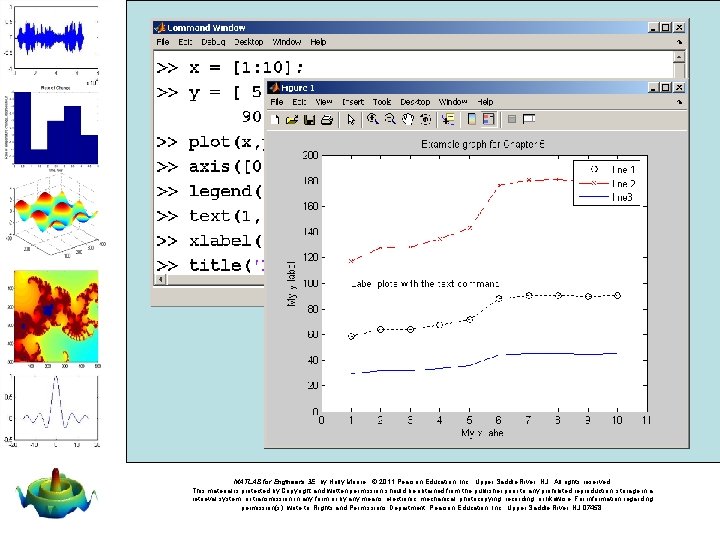
Task: Open File menu in Figure 1 window
Action: tap(276, 102)
